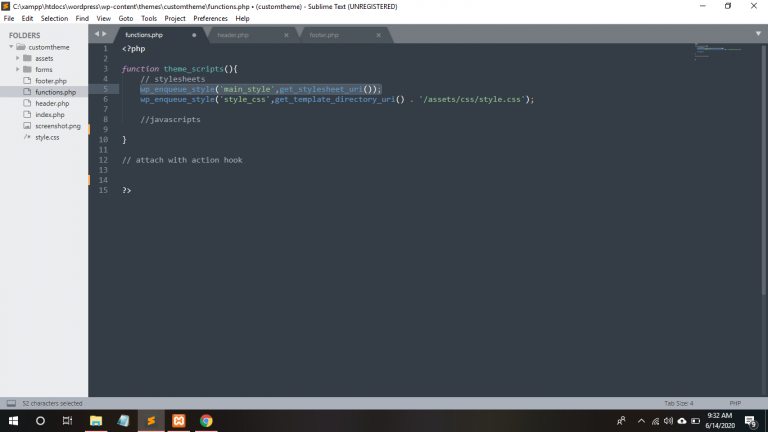The image size is (768, 432).
Task: Click the editor vertical scrollbar
Action: [764, 169]
